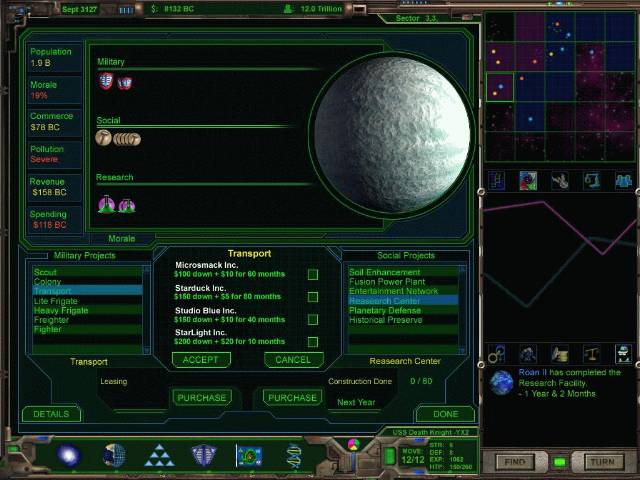This screenshot has height=480, width=640.
Task: Click PURCHASE for the Transport military project
Action: (x=202, y=398)
